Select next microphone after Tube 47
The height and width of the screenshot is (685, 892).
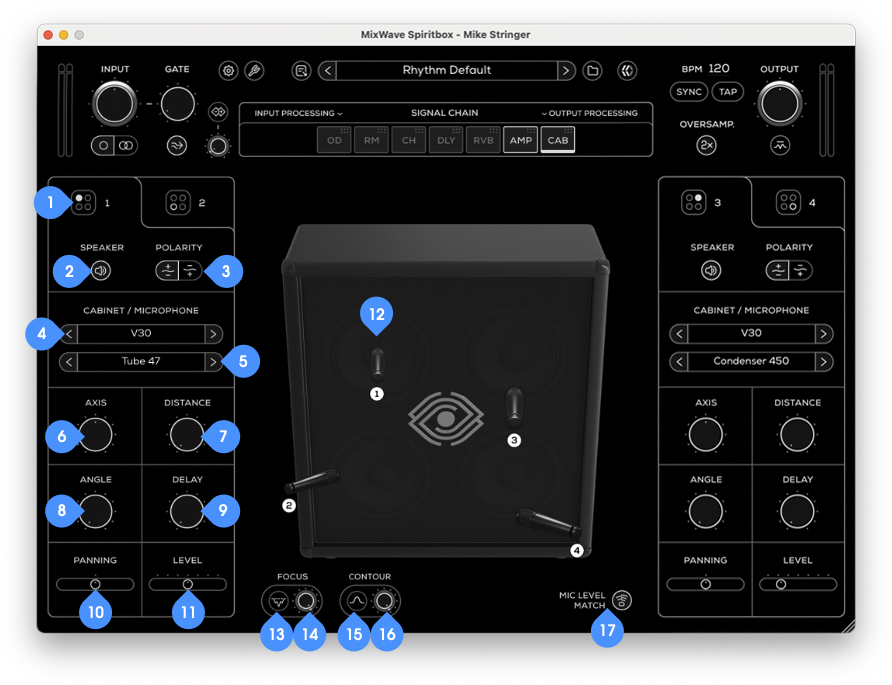[213, 361]
